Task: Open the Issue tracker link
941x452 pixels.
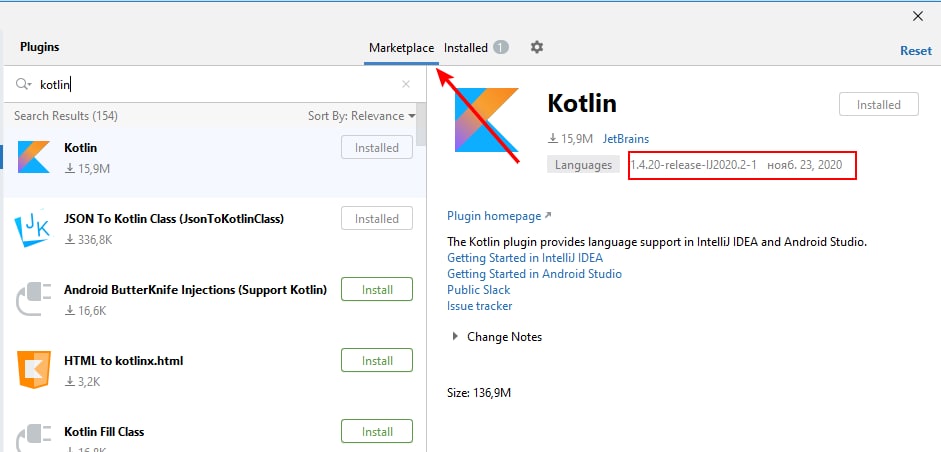Action: [480, 306]
